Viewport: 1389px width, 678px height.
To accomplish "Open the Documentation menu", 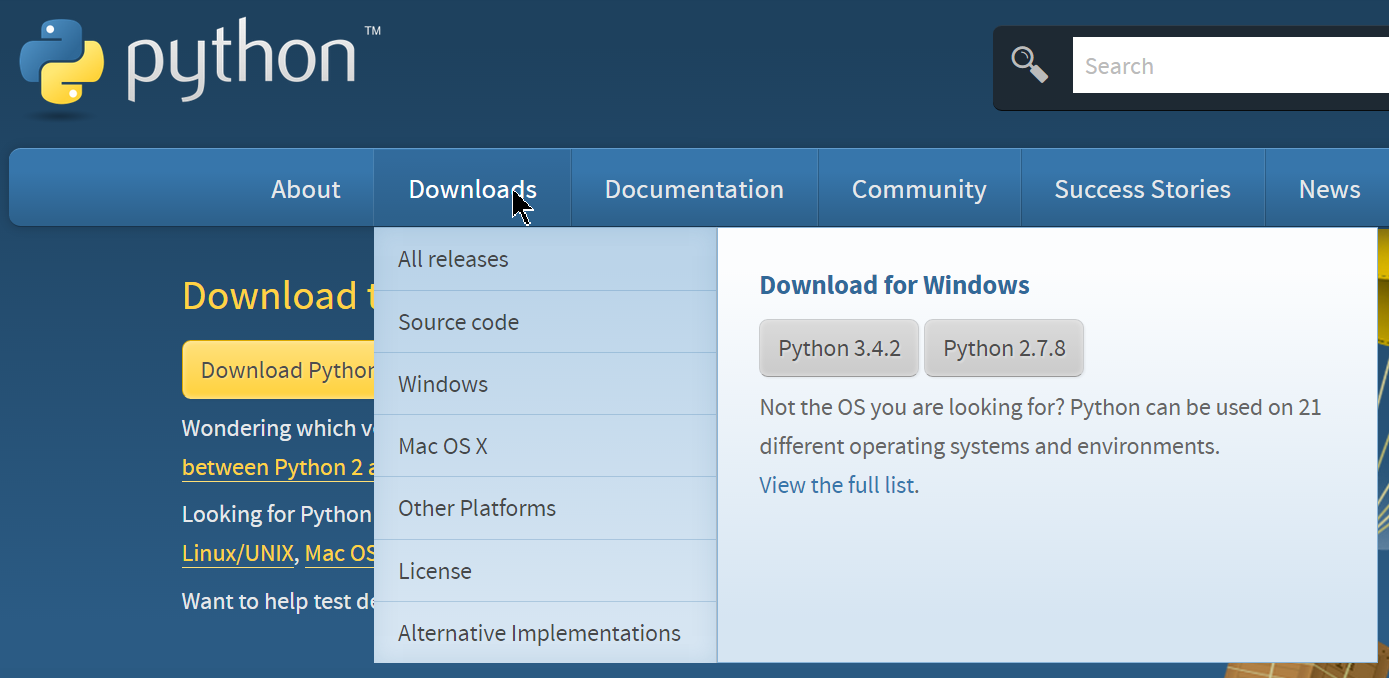I will point(693,188).
